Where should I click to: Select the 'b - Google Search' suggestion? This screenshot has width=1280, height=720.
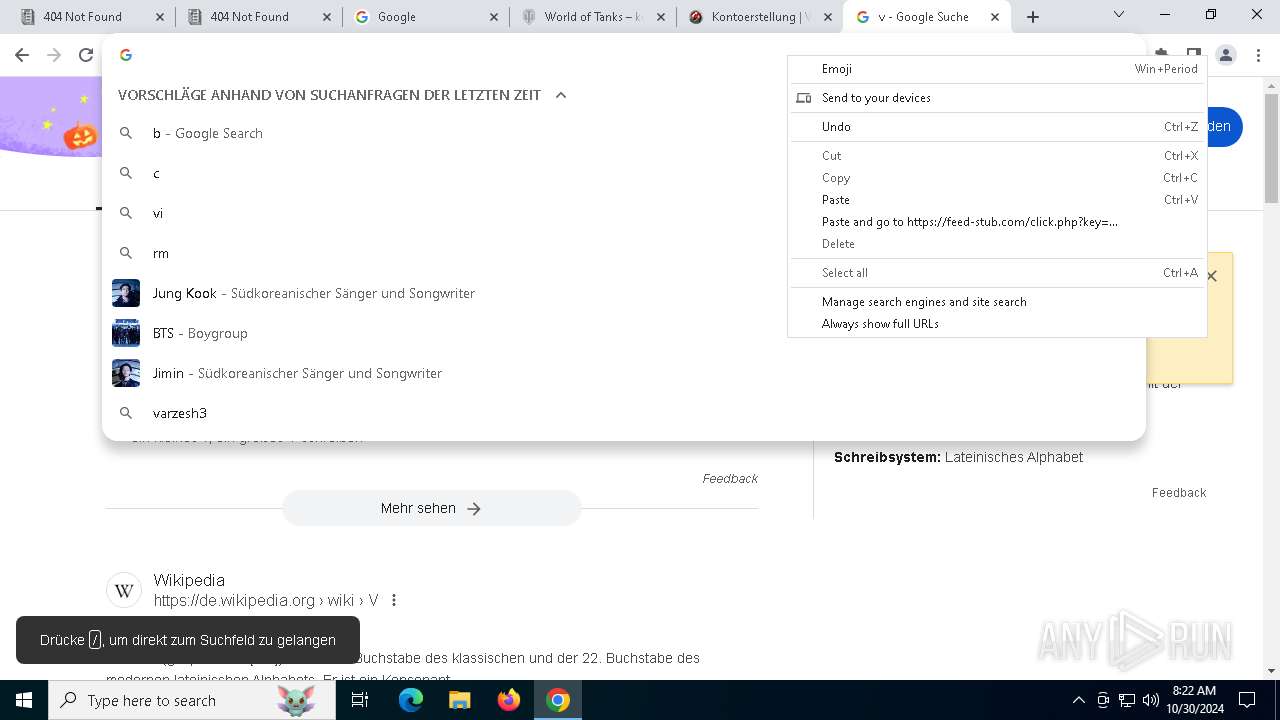click(x=624, y=133)
